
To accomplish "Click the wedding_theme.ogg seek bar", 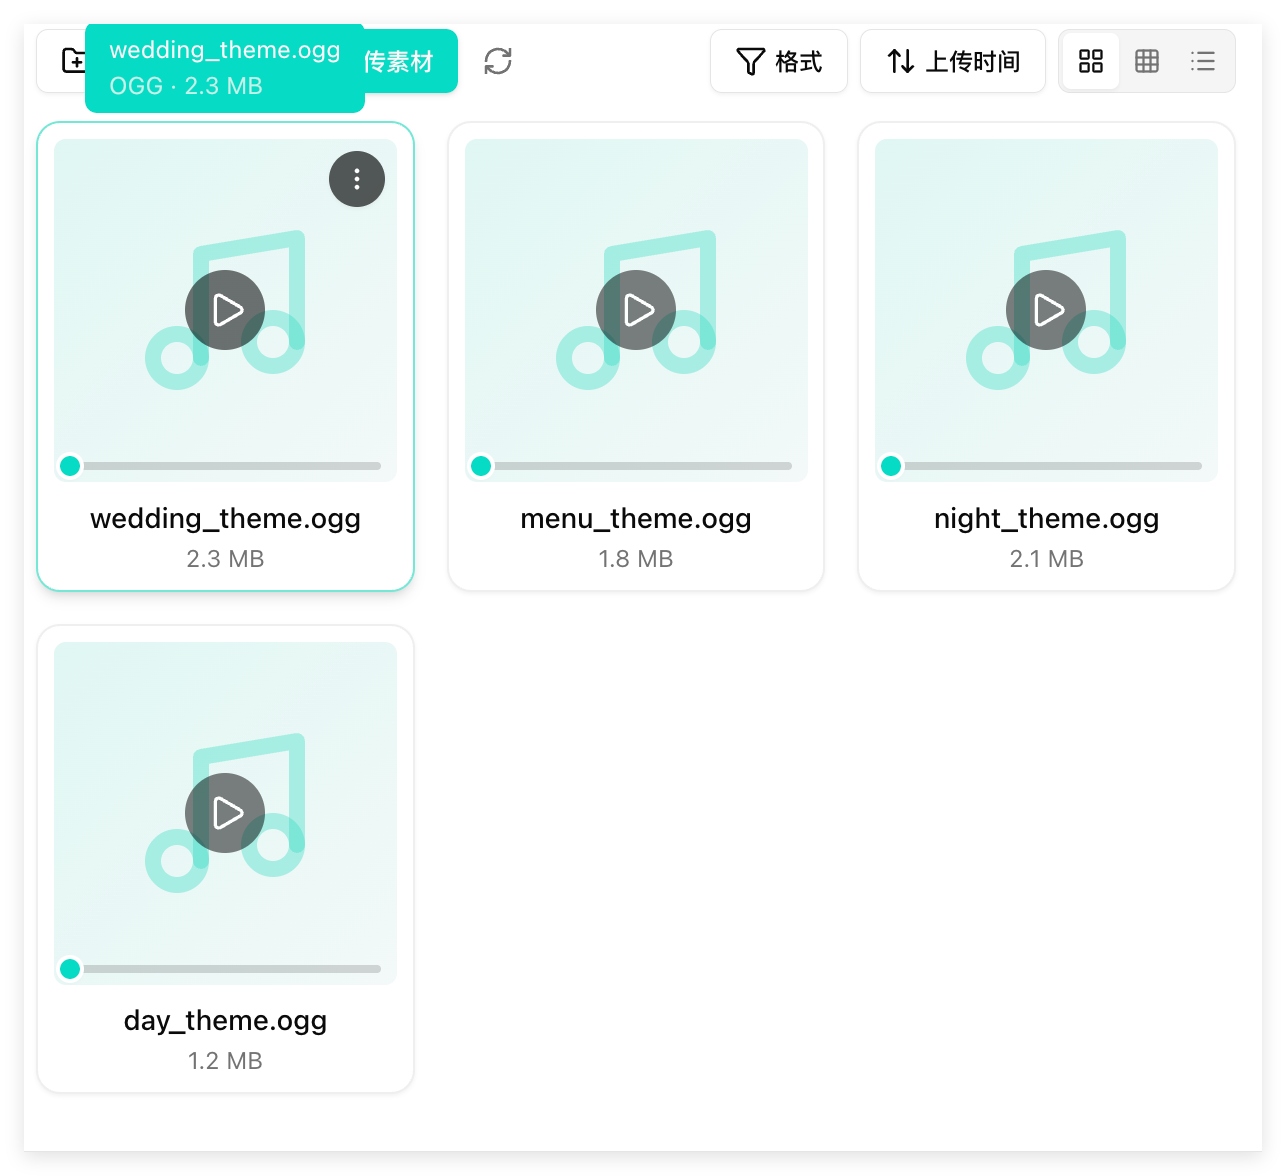I will tap(233, 466).
